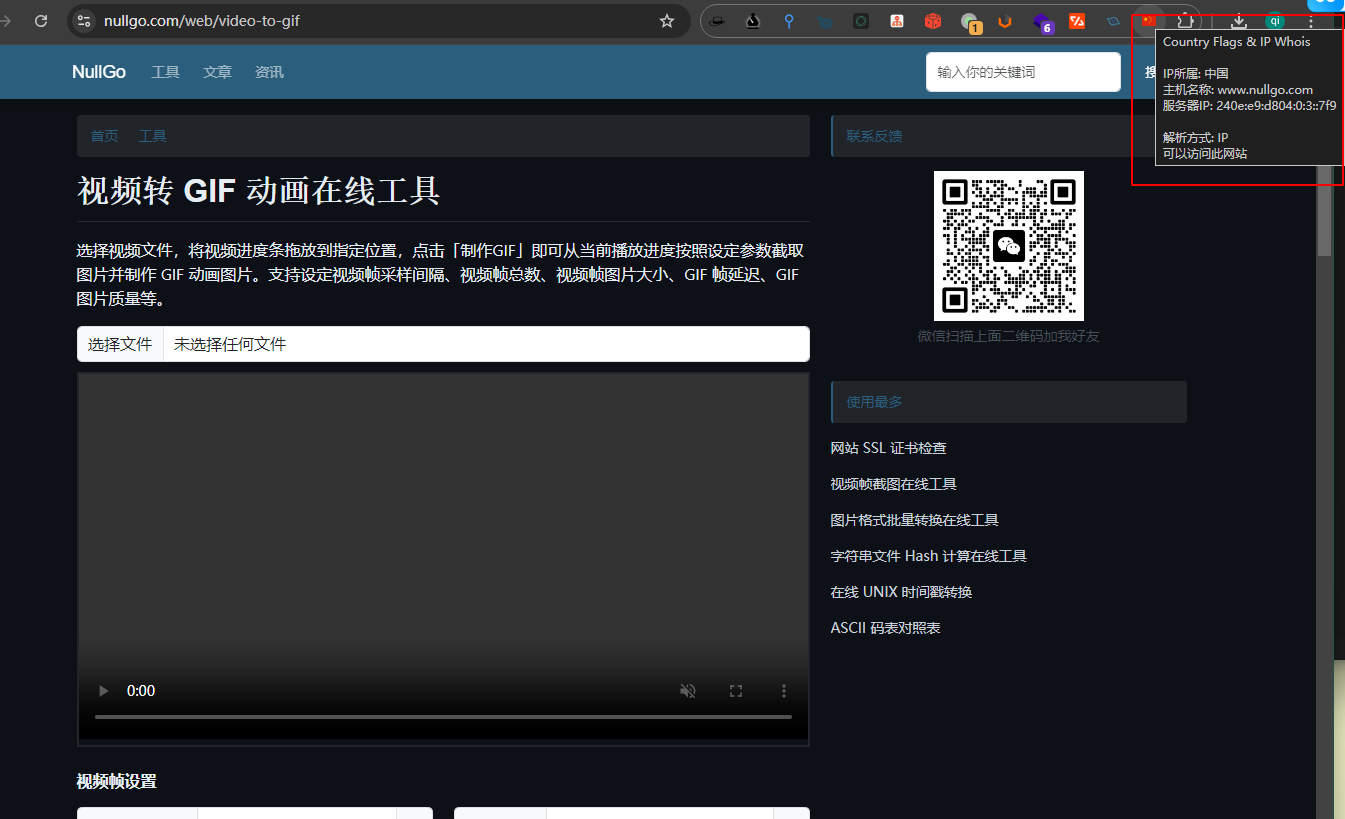Click the video progress slider
The height and width of the screenshot is (819, 1345).
pos(443,716)
